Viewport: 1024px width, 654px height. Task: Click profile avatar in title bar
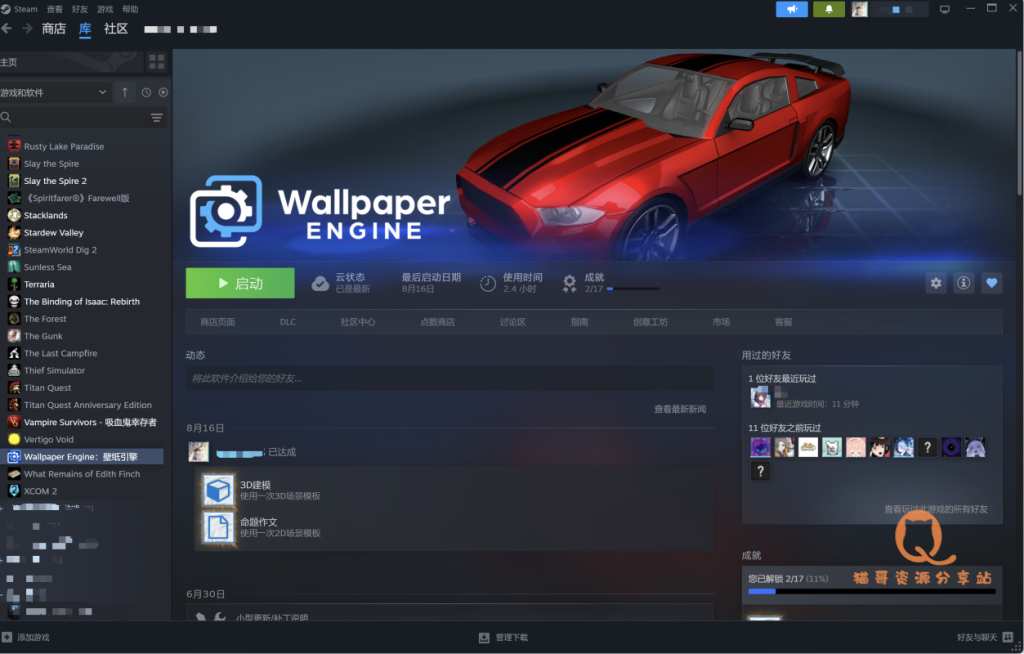859,9
